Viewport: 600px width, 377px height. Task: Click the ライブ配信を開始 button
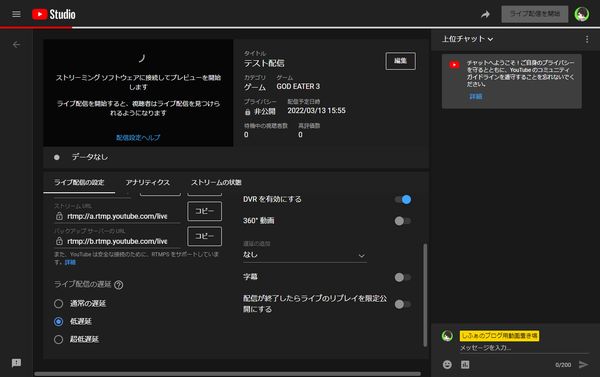tap(535, 14)
